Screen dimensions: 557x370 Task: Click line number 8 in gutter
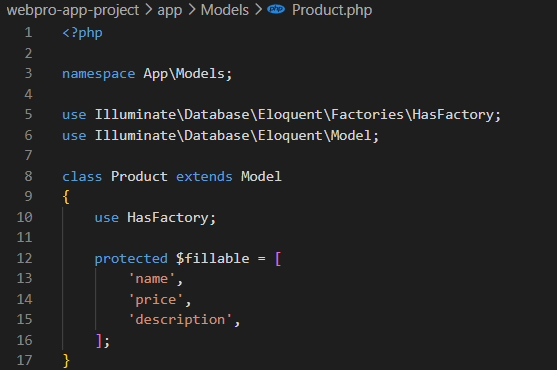28,176
